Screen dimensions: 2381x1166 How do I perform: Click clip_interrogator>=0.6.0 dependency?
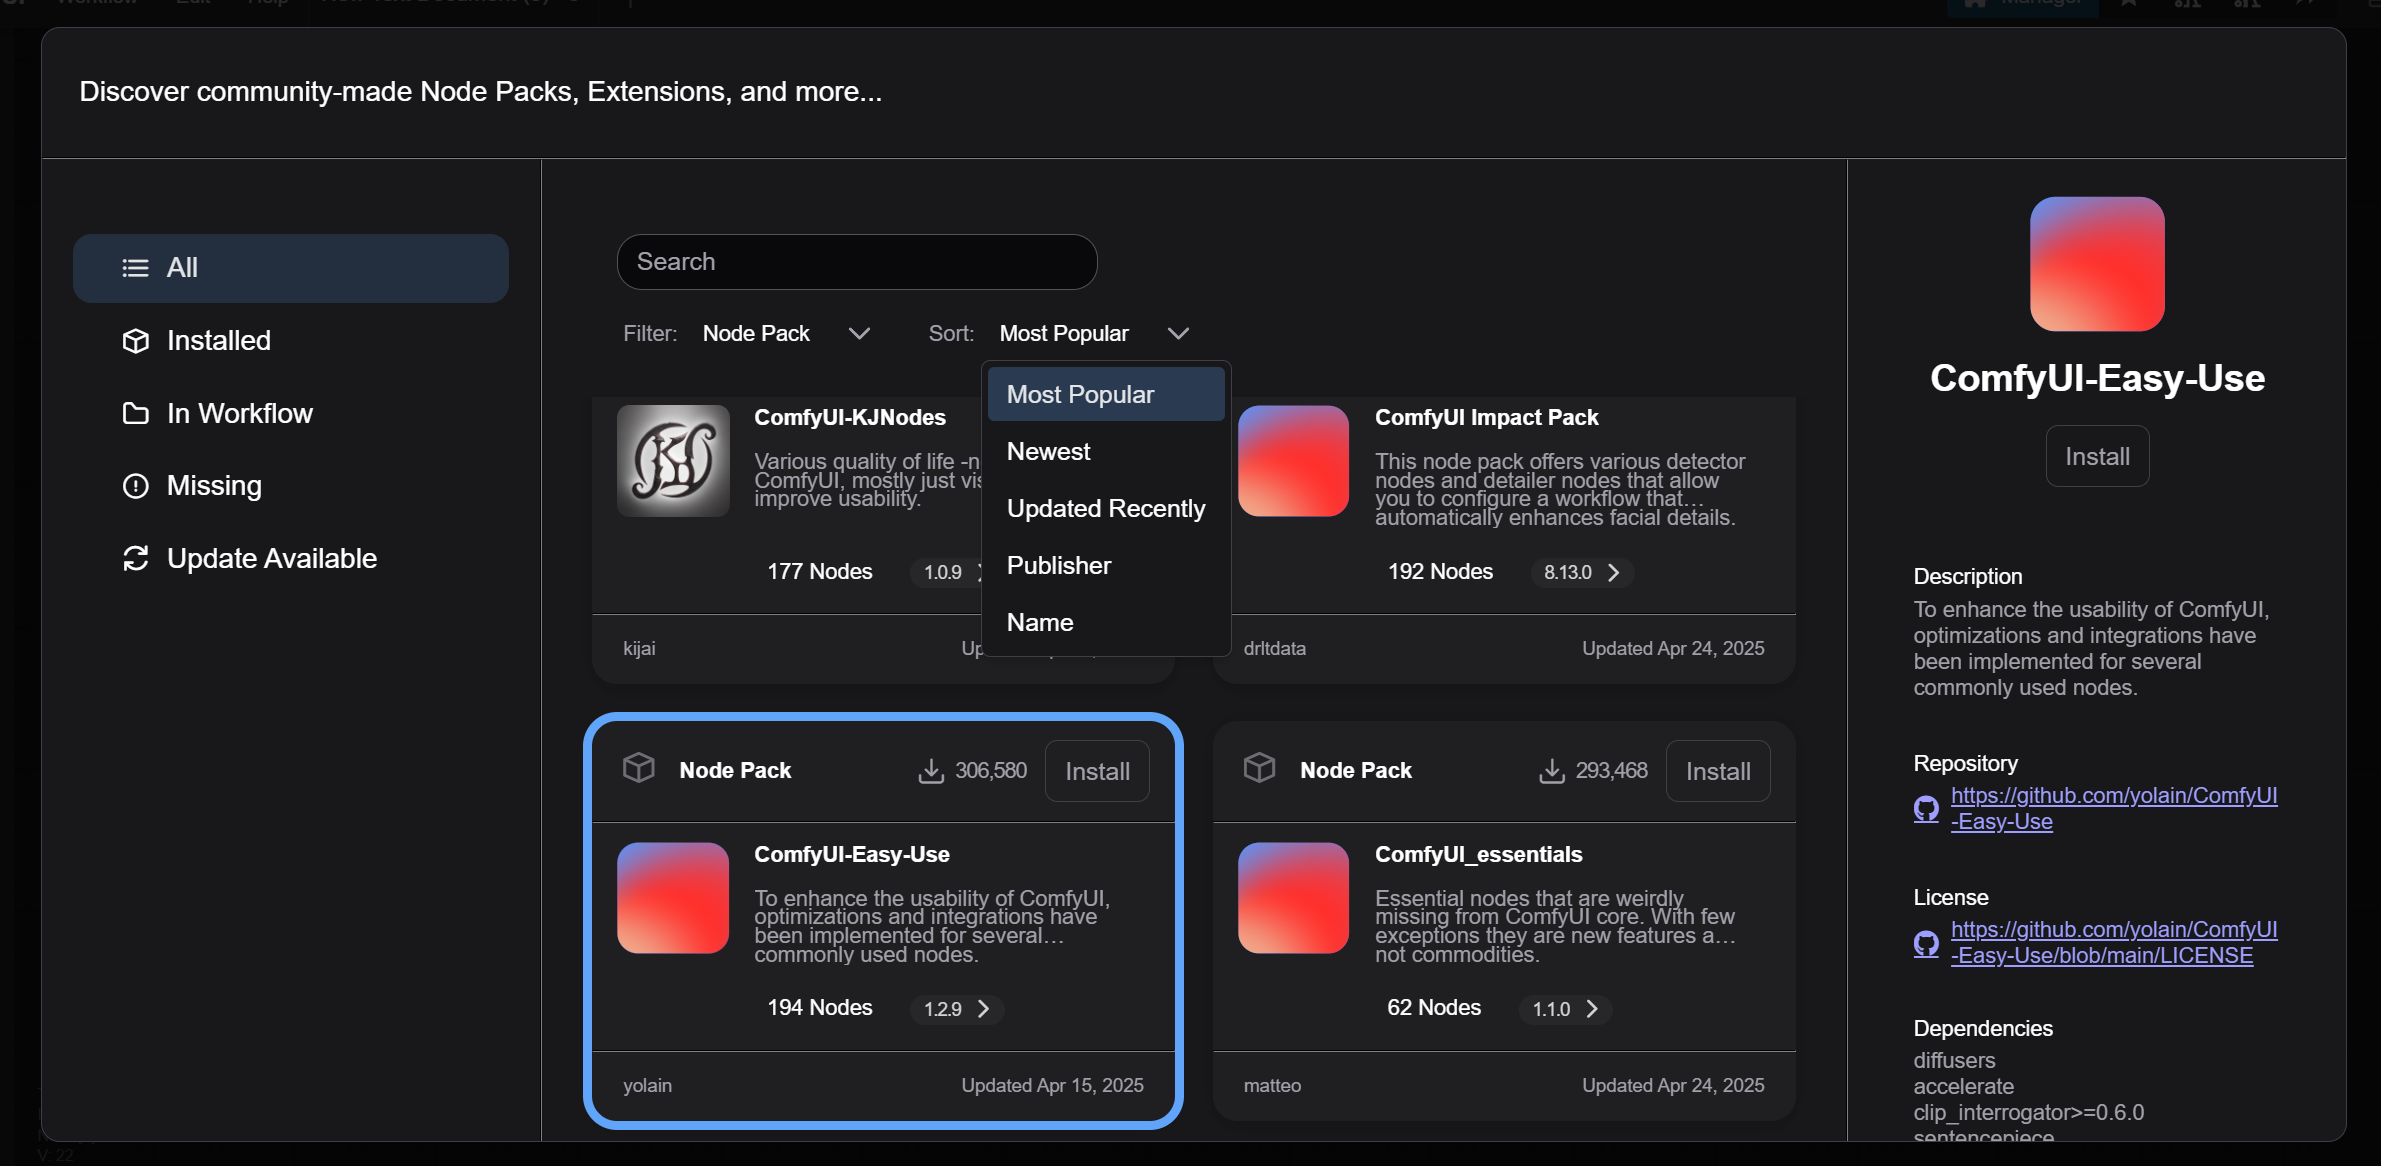coord(2028,1112)
